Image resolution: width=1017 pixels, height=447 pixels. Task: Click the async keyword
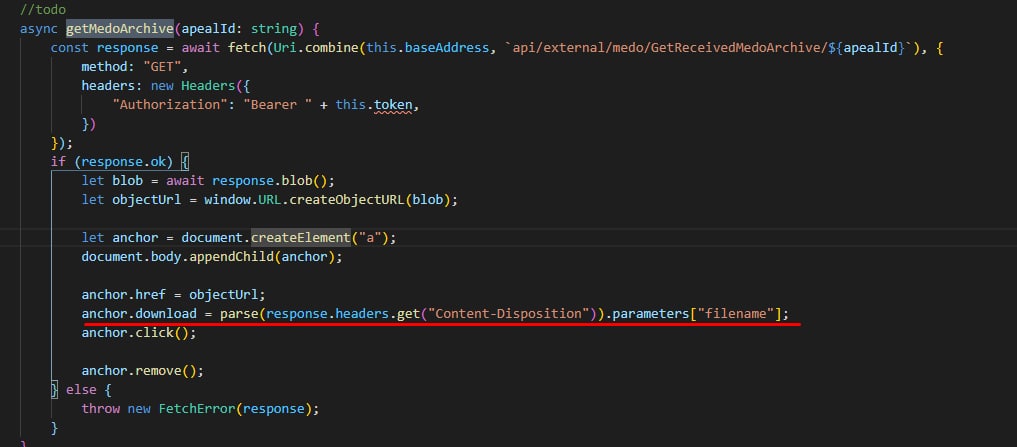(x=39, y=29)
